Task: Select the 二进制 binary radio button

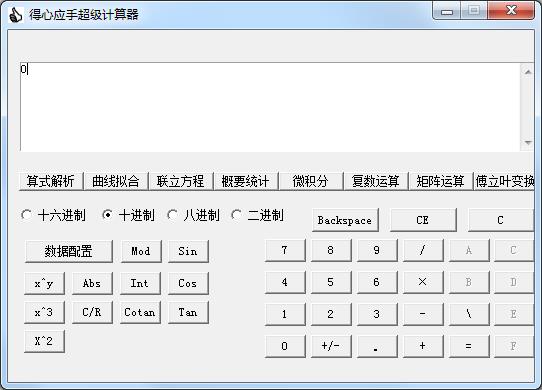Action: 237,215
